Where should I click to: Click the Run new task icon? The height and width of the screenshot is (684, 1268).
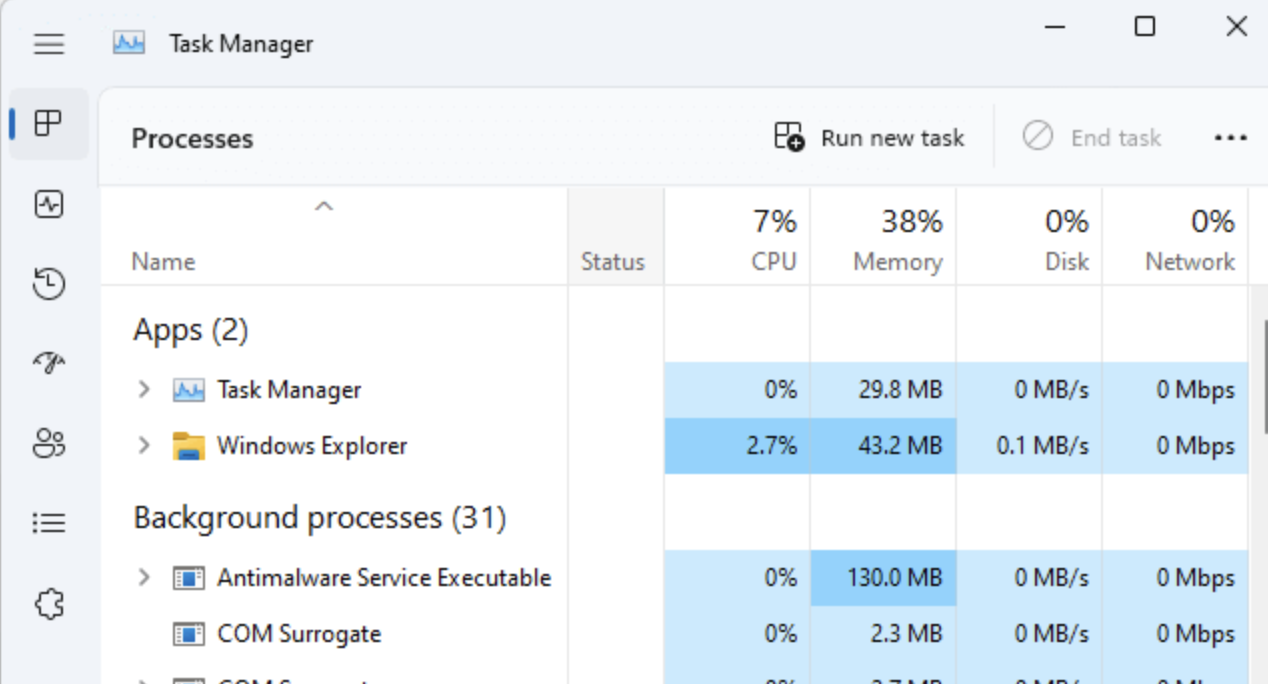[790, 137]
